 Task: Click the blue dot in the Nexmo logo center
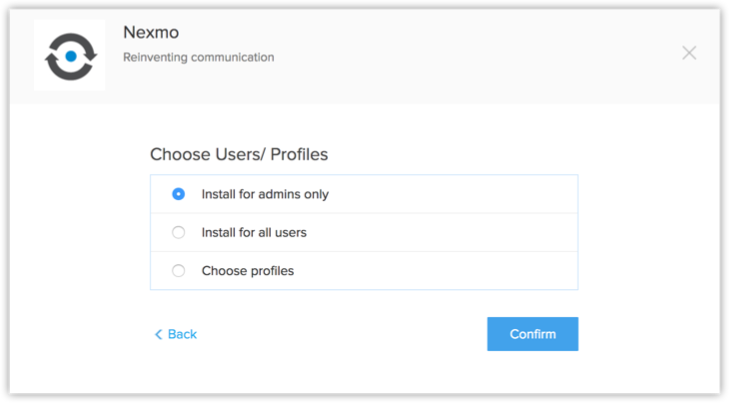click(70, 57)
